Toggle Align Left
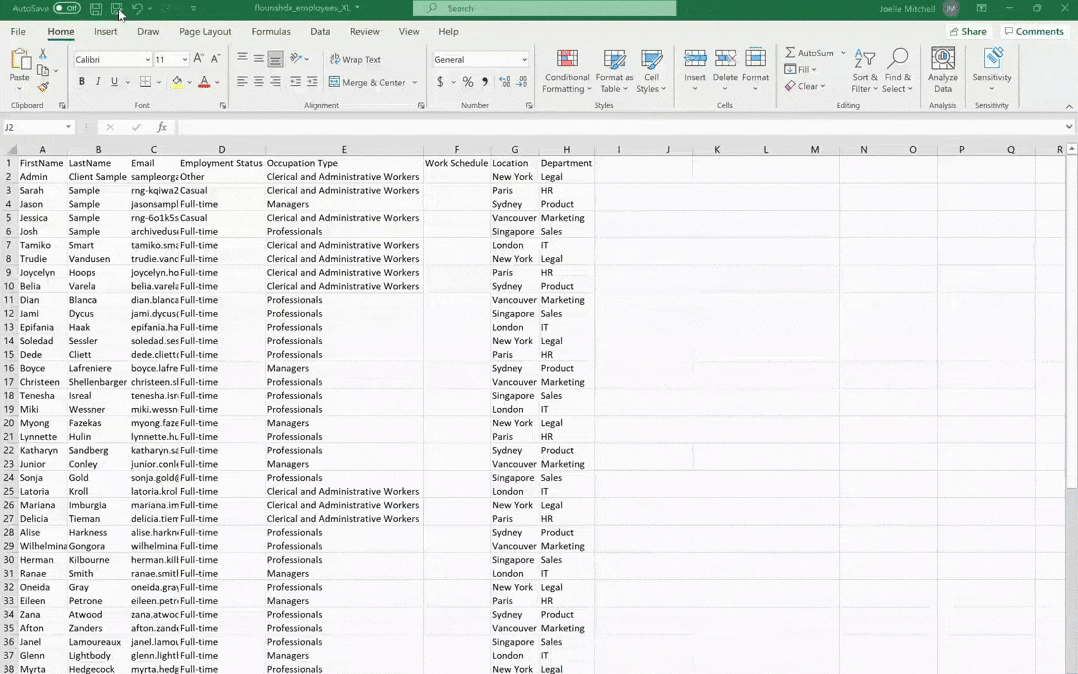This screenshot has height=674, width=1078. 242,82
